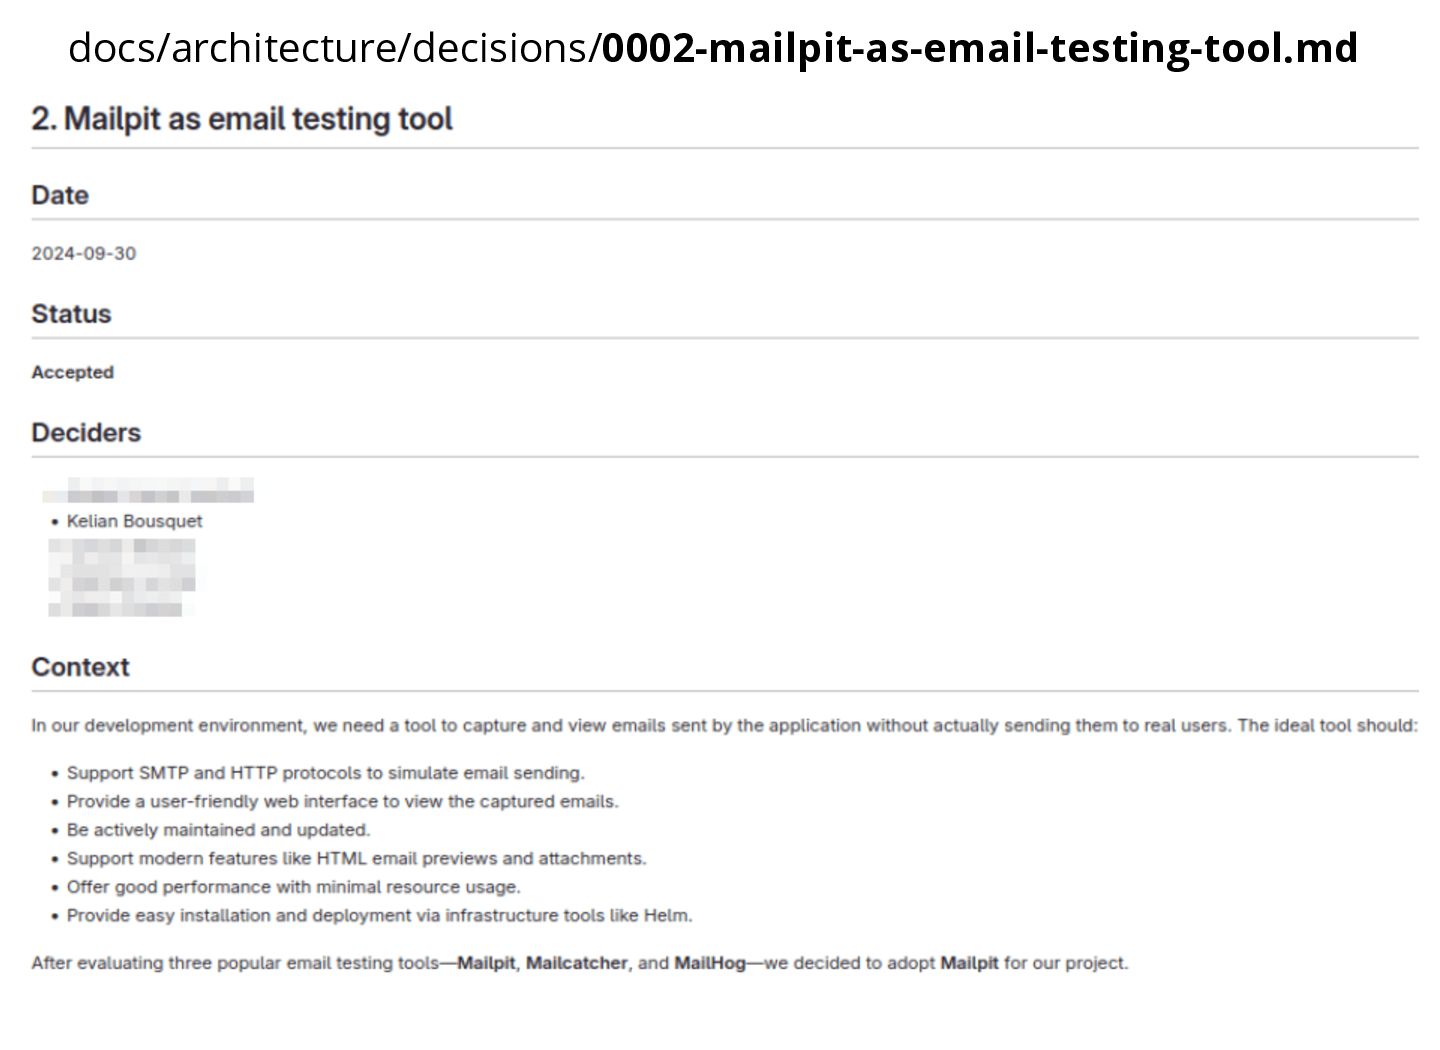This screenshot has height=1050, width=1440.
Task: Click the bold MailHog word in last paragraph
Action: [x=709, y=963]
